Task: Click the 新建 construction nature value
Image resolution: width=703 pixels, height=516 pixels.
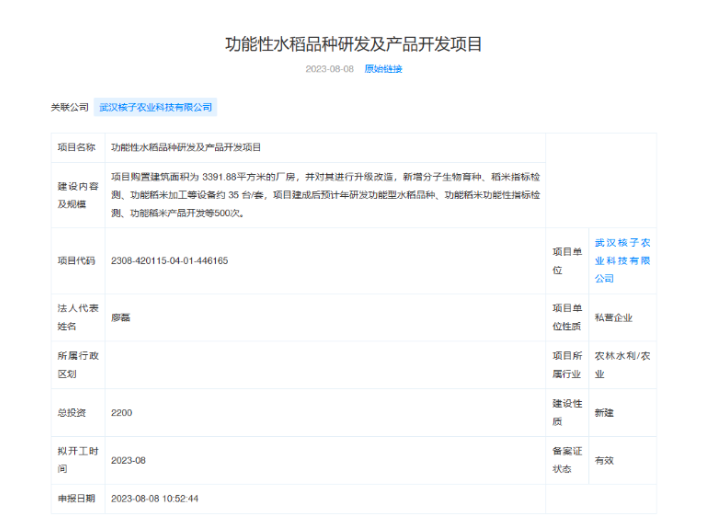Action: click(604, 412)
